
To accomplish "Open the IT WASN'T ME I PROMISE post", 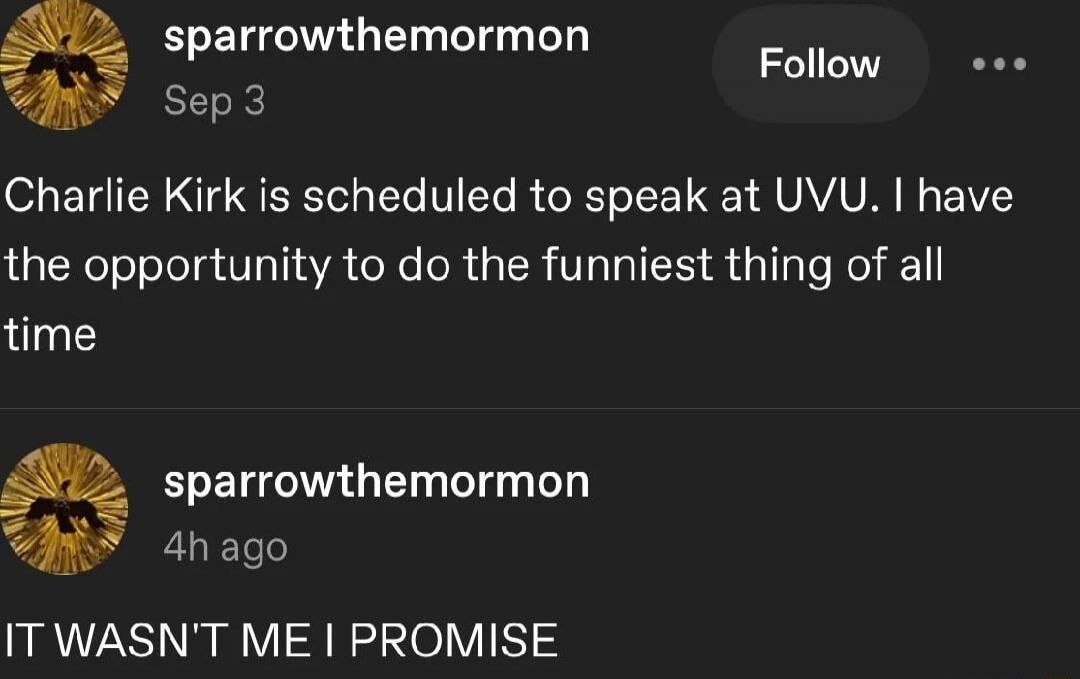I will [281, 640].
